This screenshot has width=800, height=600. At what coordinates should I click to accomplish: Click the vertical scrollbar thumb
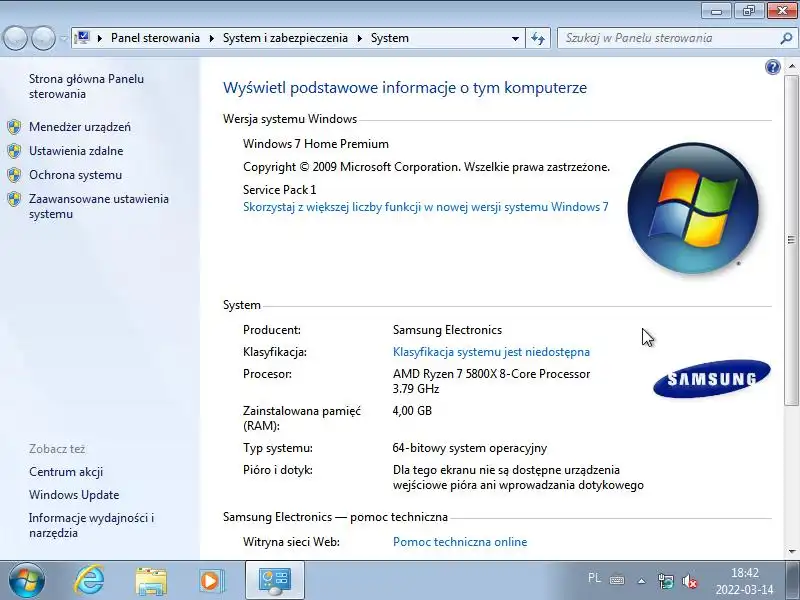pyautogui.click(x=791, y=240)
